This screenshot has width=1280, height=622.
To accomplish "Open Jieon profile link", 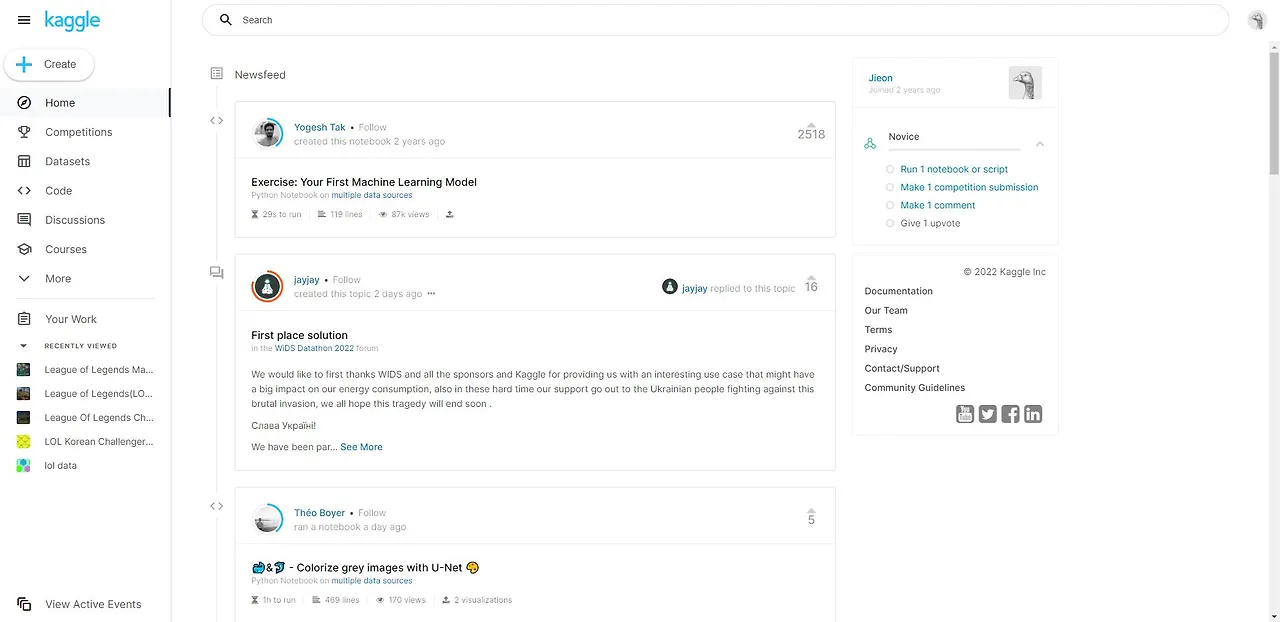I will 881,78.
